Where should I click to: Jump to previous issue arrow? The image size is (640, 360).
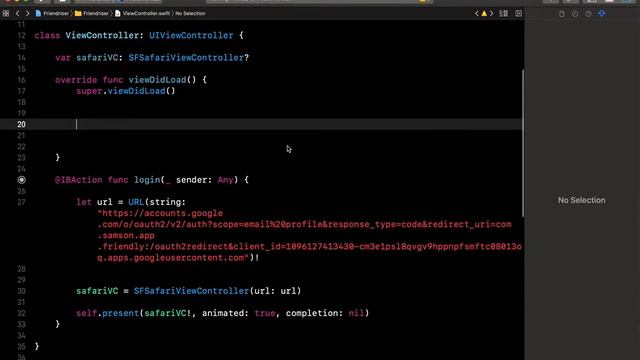(476, 13)
